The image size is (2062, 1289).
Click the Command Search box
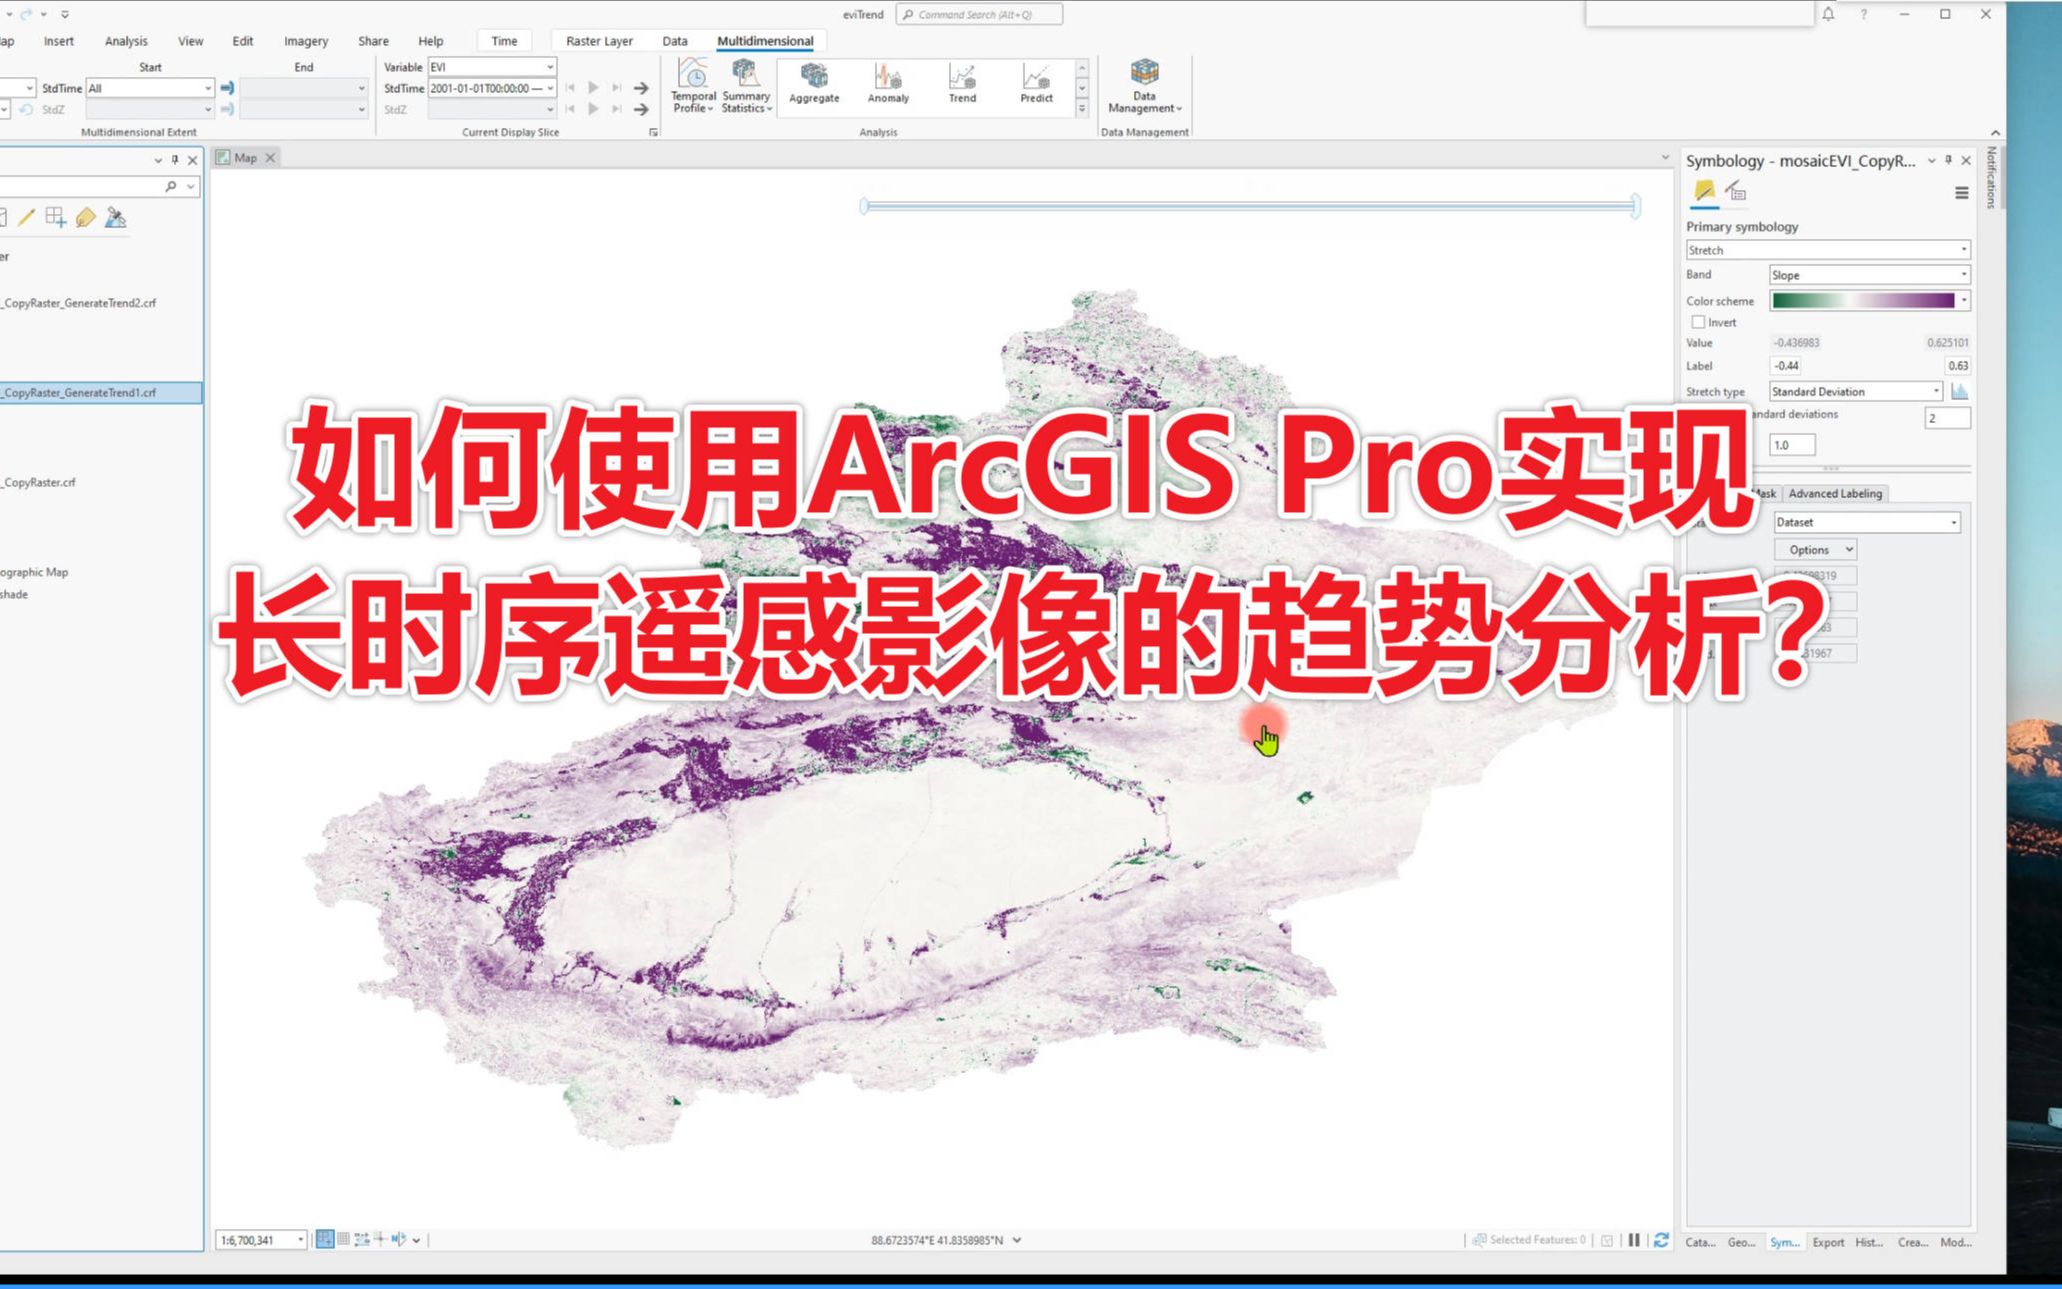[x=979, y=14]
